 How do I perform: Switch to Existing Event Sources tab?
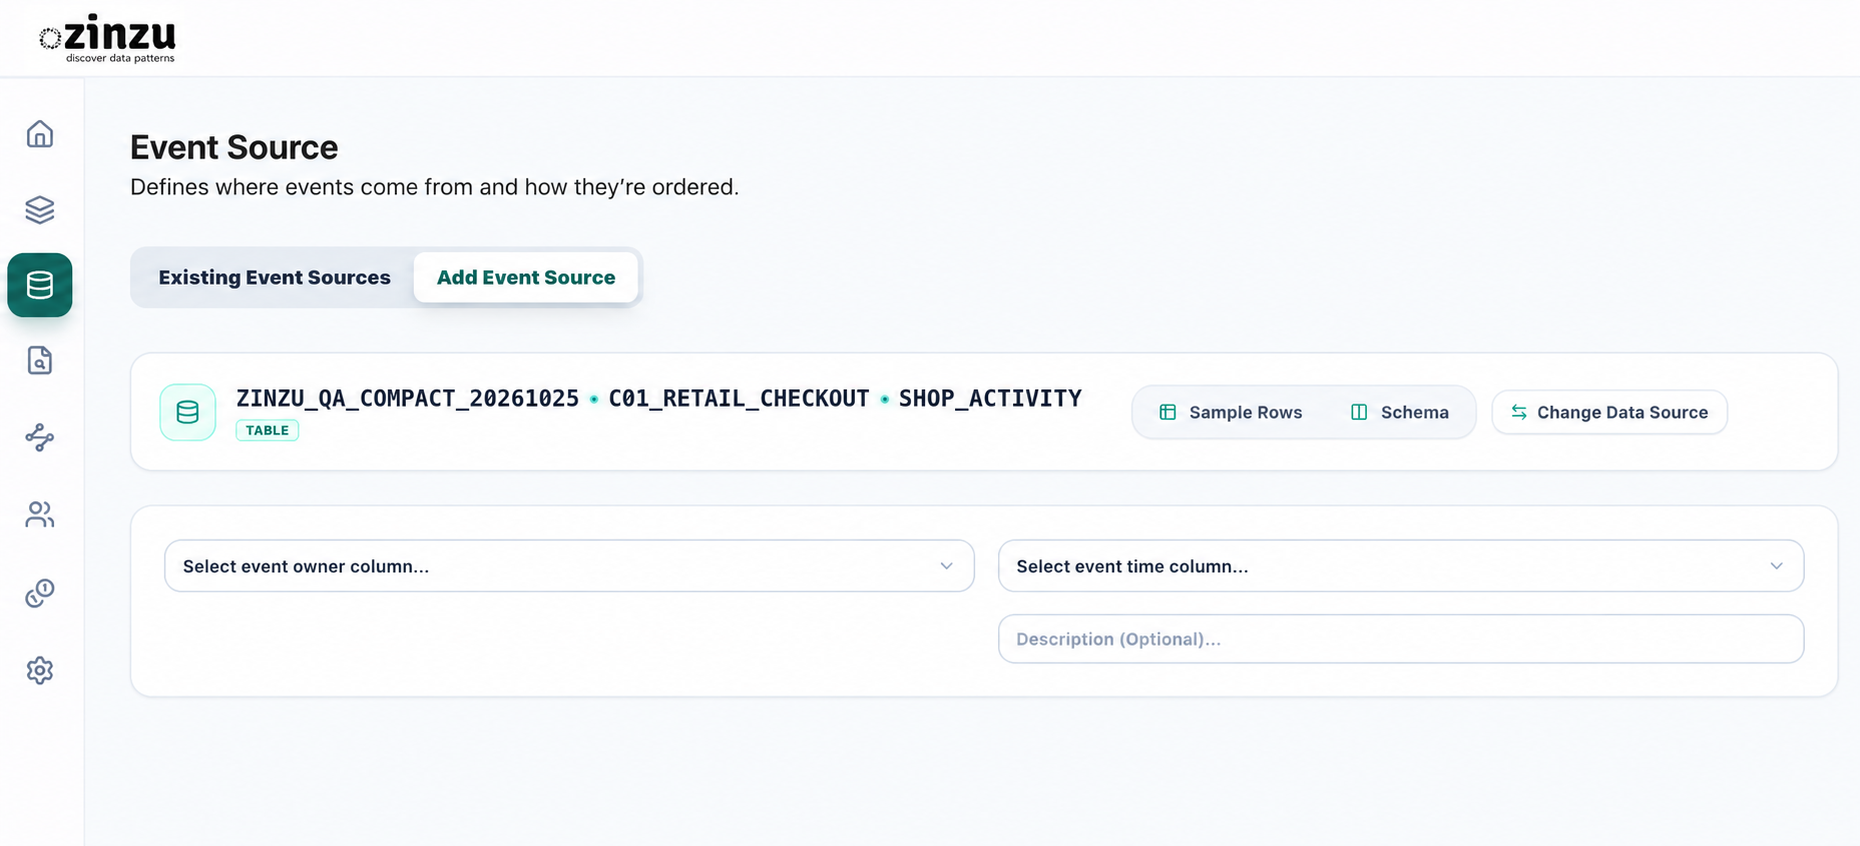pyautogui.click(x=274, y=277)
